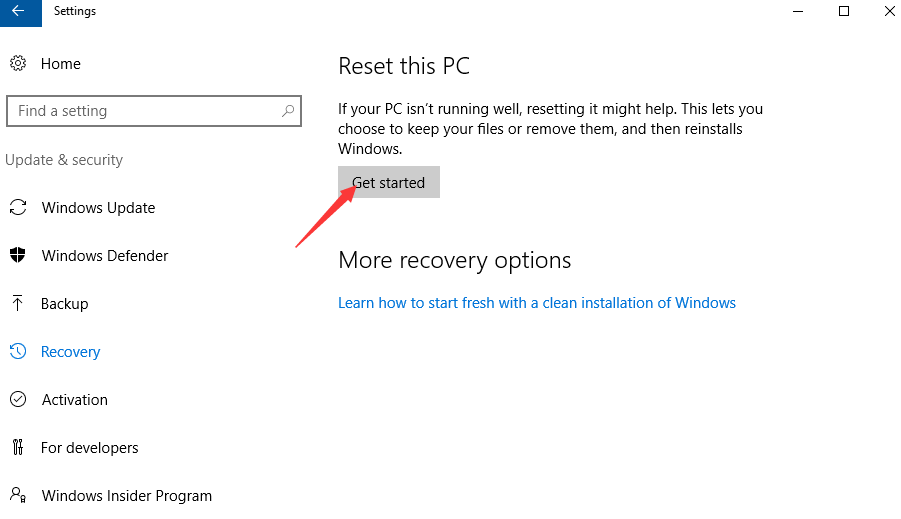The width and height of the screenshot is (901, 519).
Task: Click the search magnifier icon
Action: (x=288, y=110)
